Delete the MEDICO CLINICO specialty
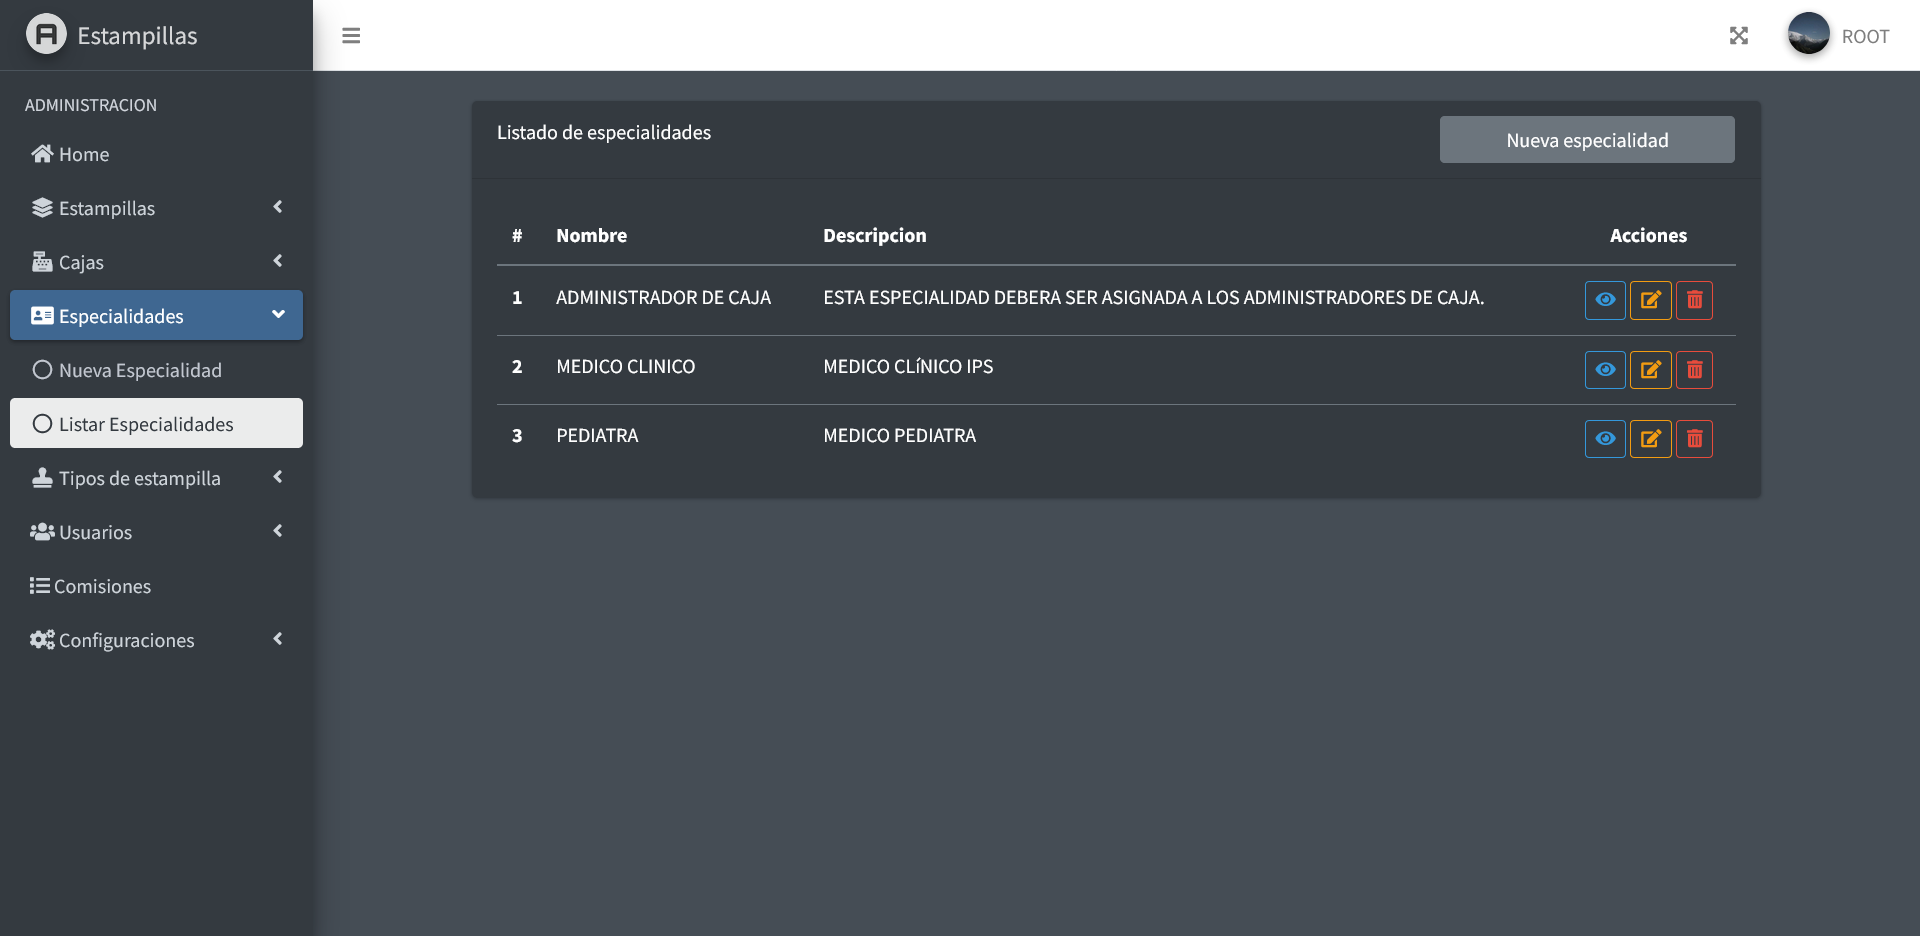The width and height of the screenshot is (1920, 936). [1694, 370]
